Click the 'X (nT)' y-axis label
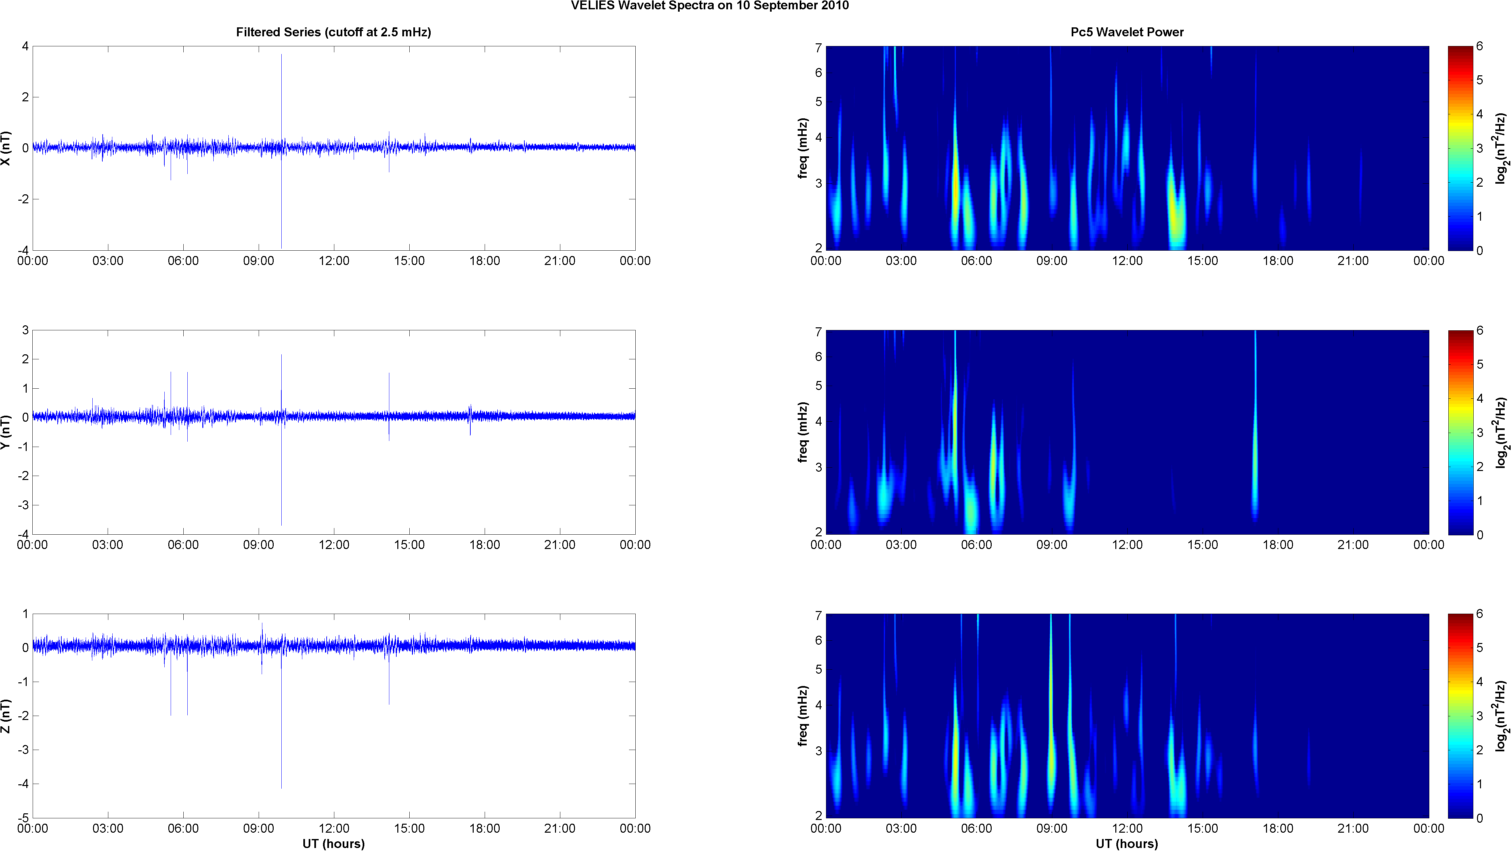The image size is (1511, 851). 7,148
